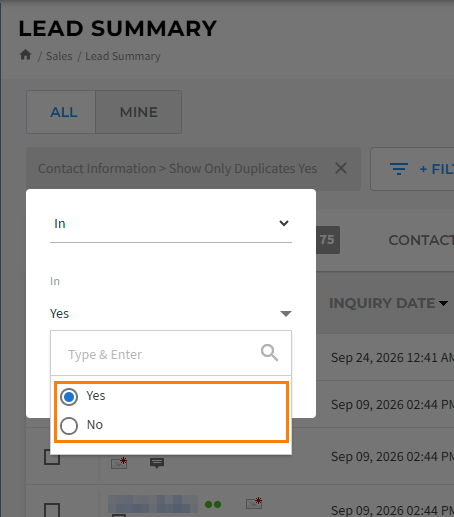
Task: Click the envelope icon next to green dots
Action: 254,503
